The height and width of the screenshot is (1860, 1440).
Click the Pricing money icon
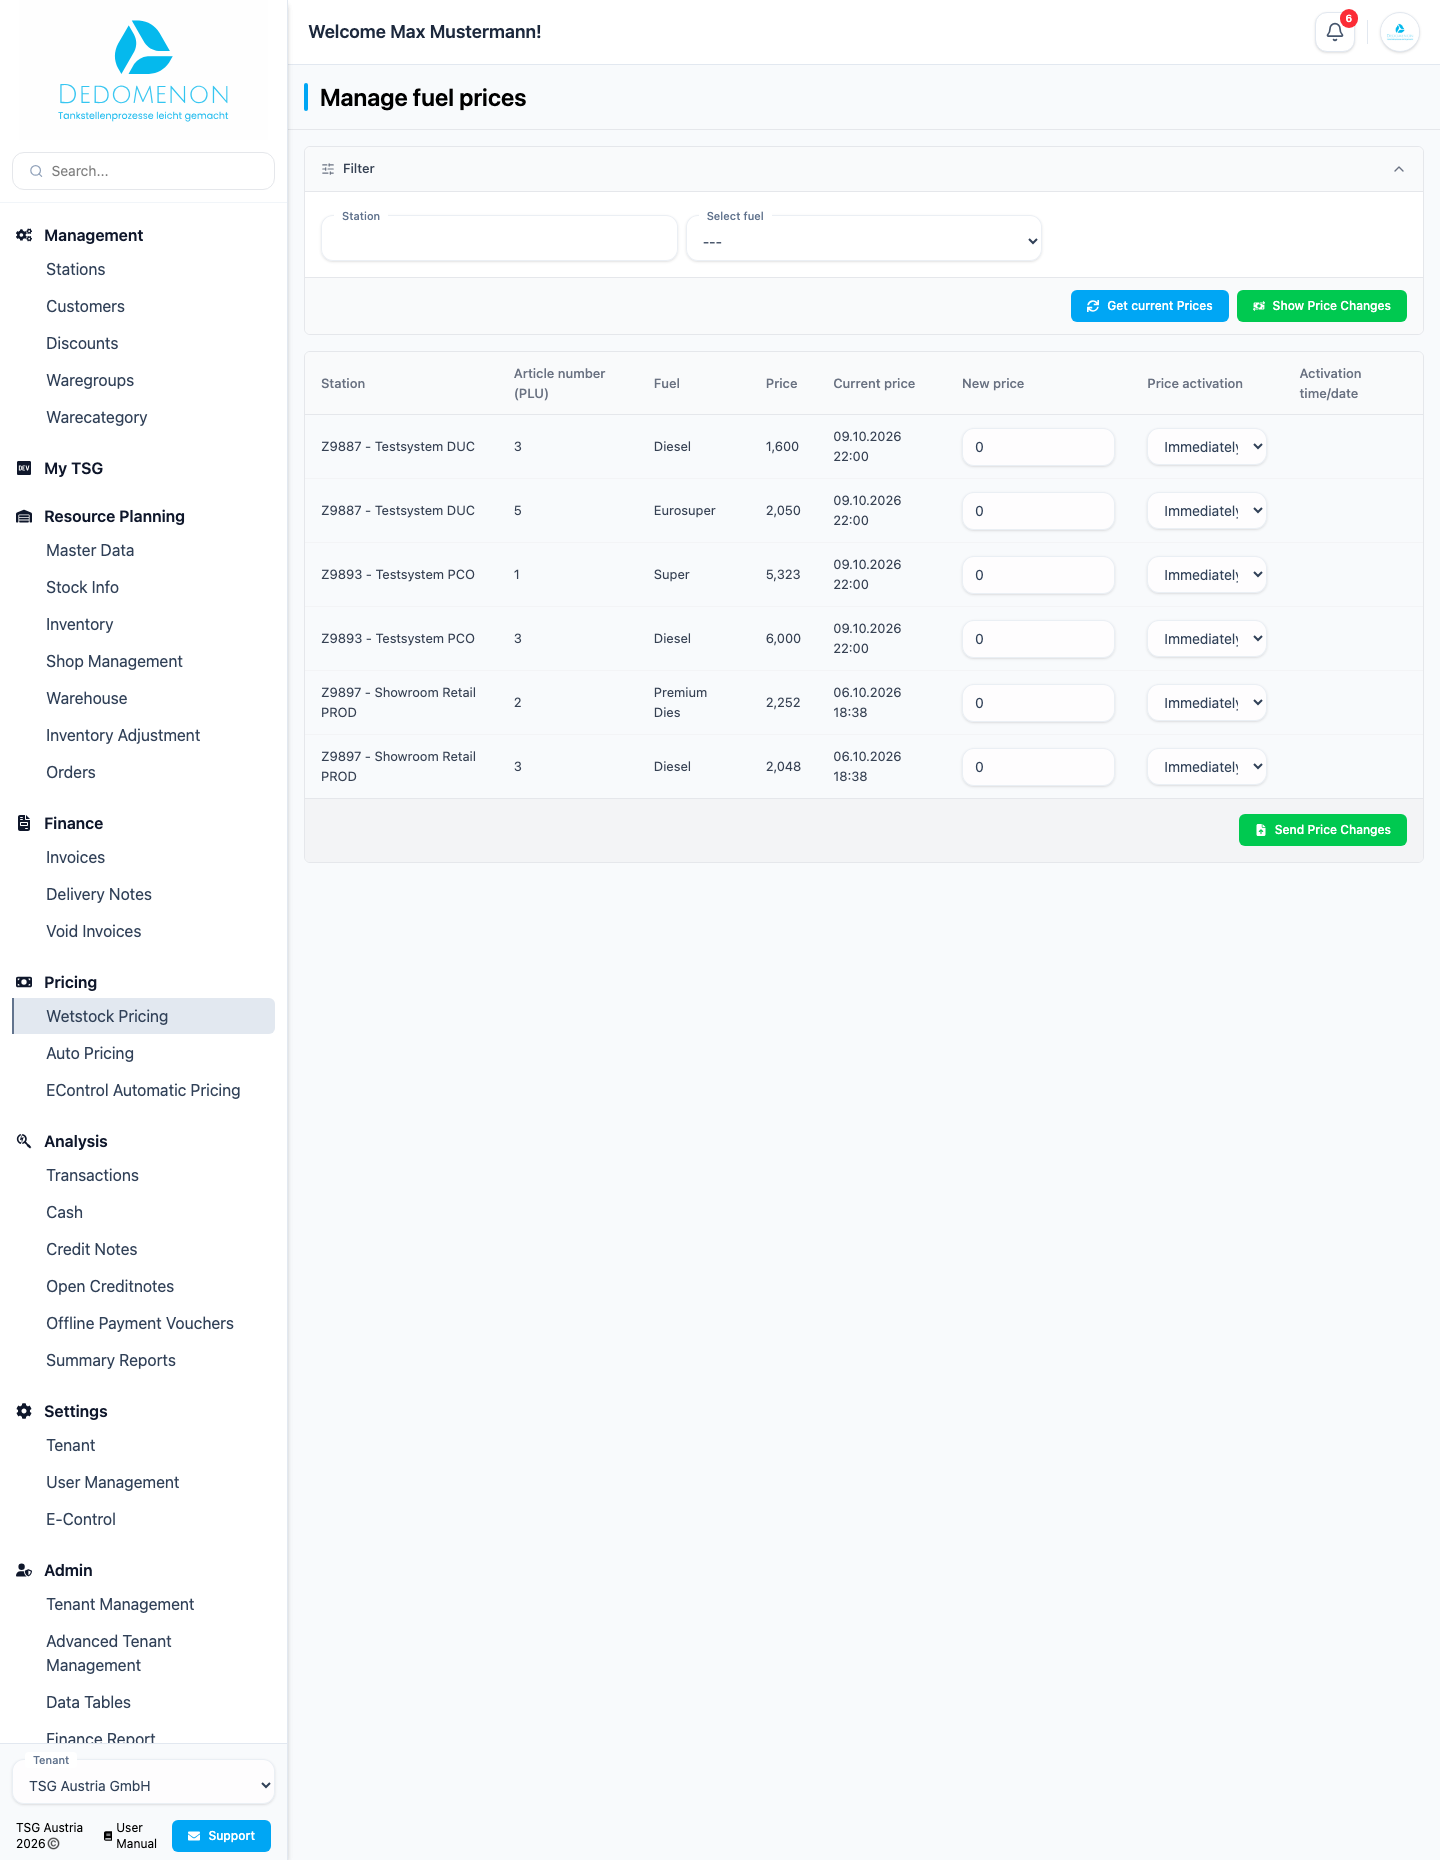[24, 982]
